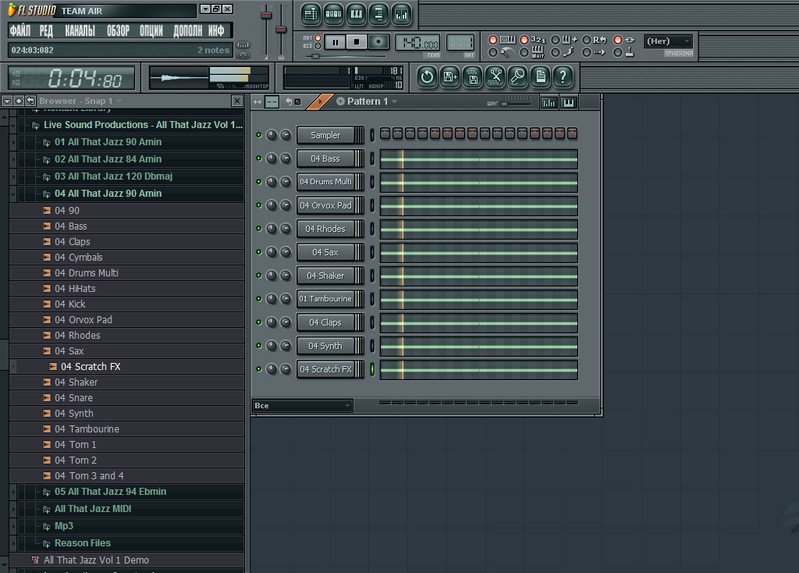Click the undo history icon
799x573 pixels.
click(426, 76)
